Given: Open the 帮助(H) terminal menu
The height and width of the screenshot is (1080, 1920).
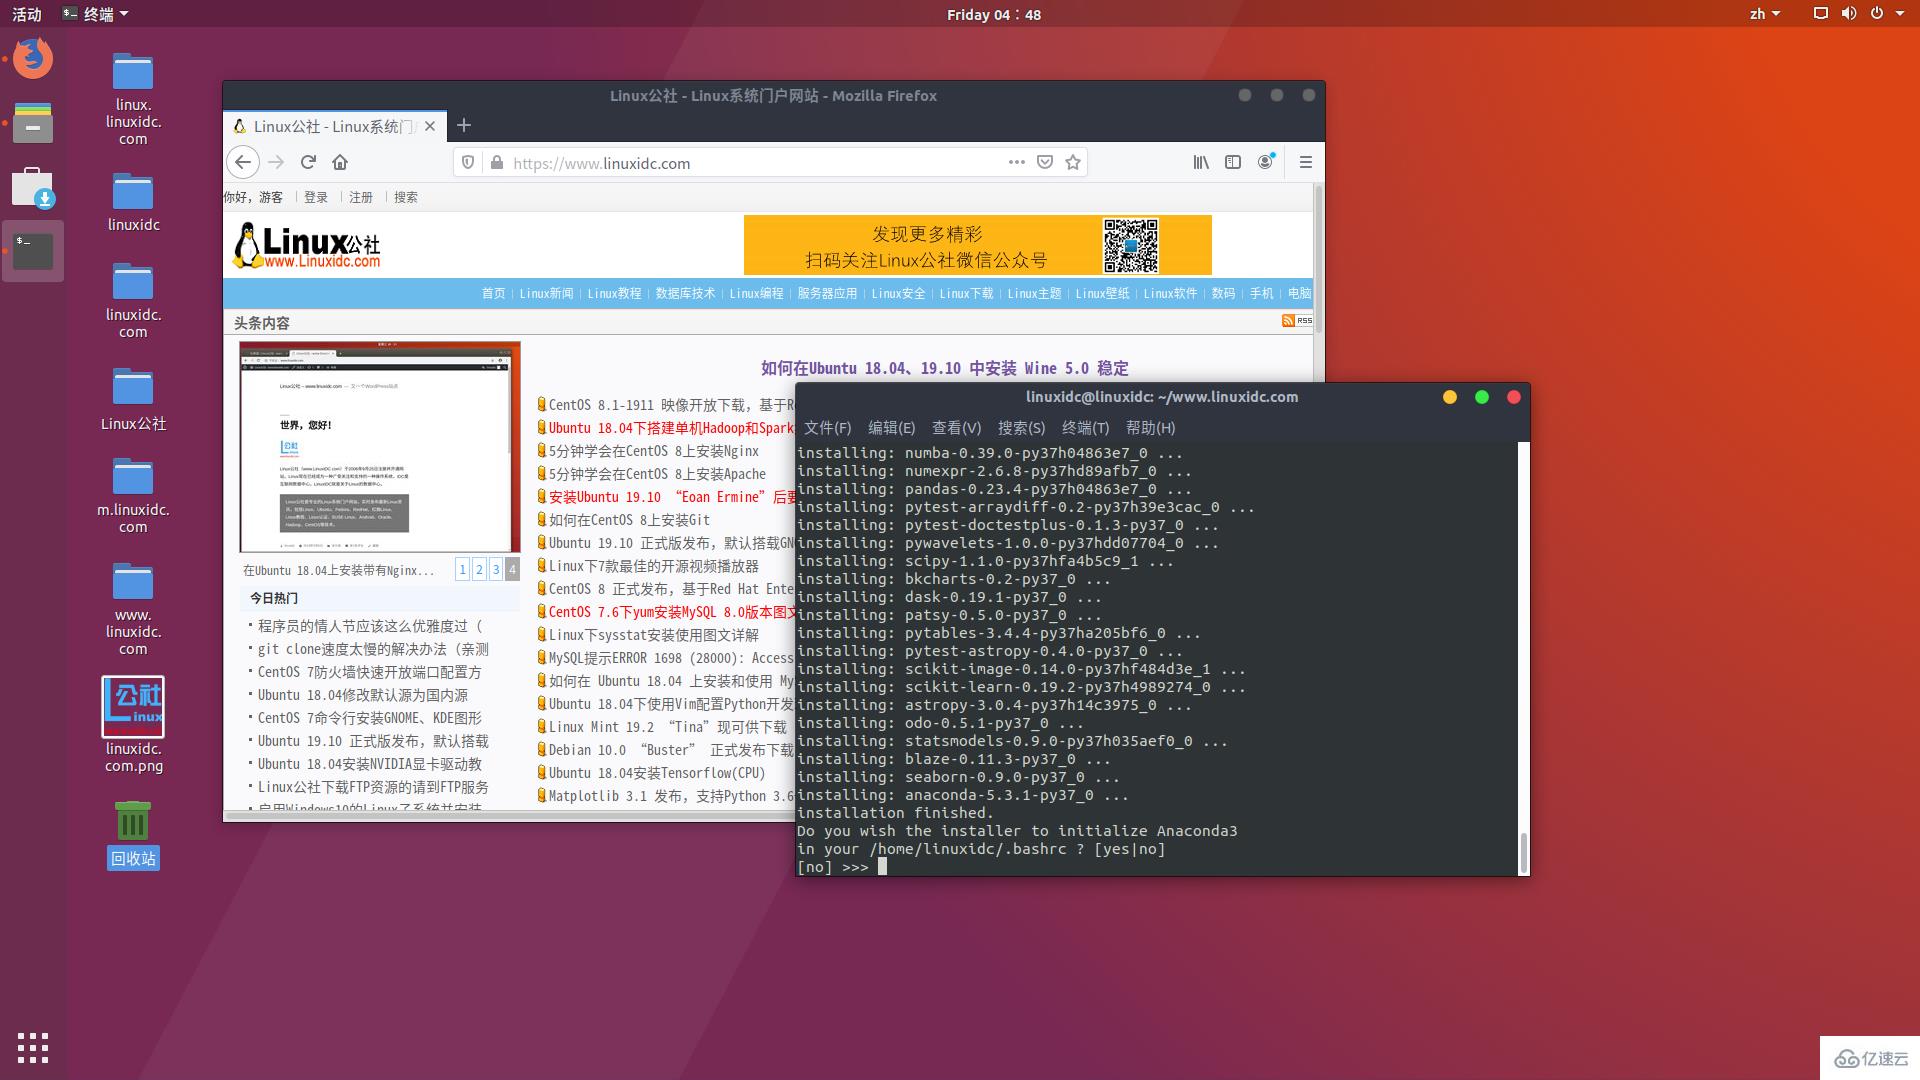Looking at the screenshot, I should click(x=1150, y=427).
